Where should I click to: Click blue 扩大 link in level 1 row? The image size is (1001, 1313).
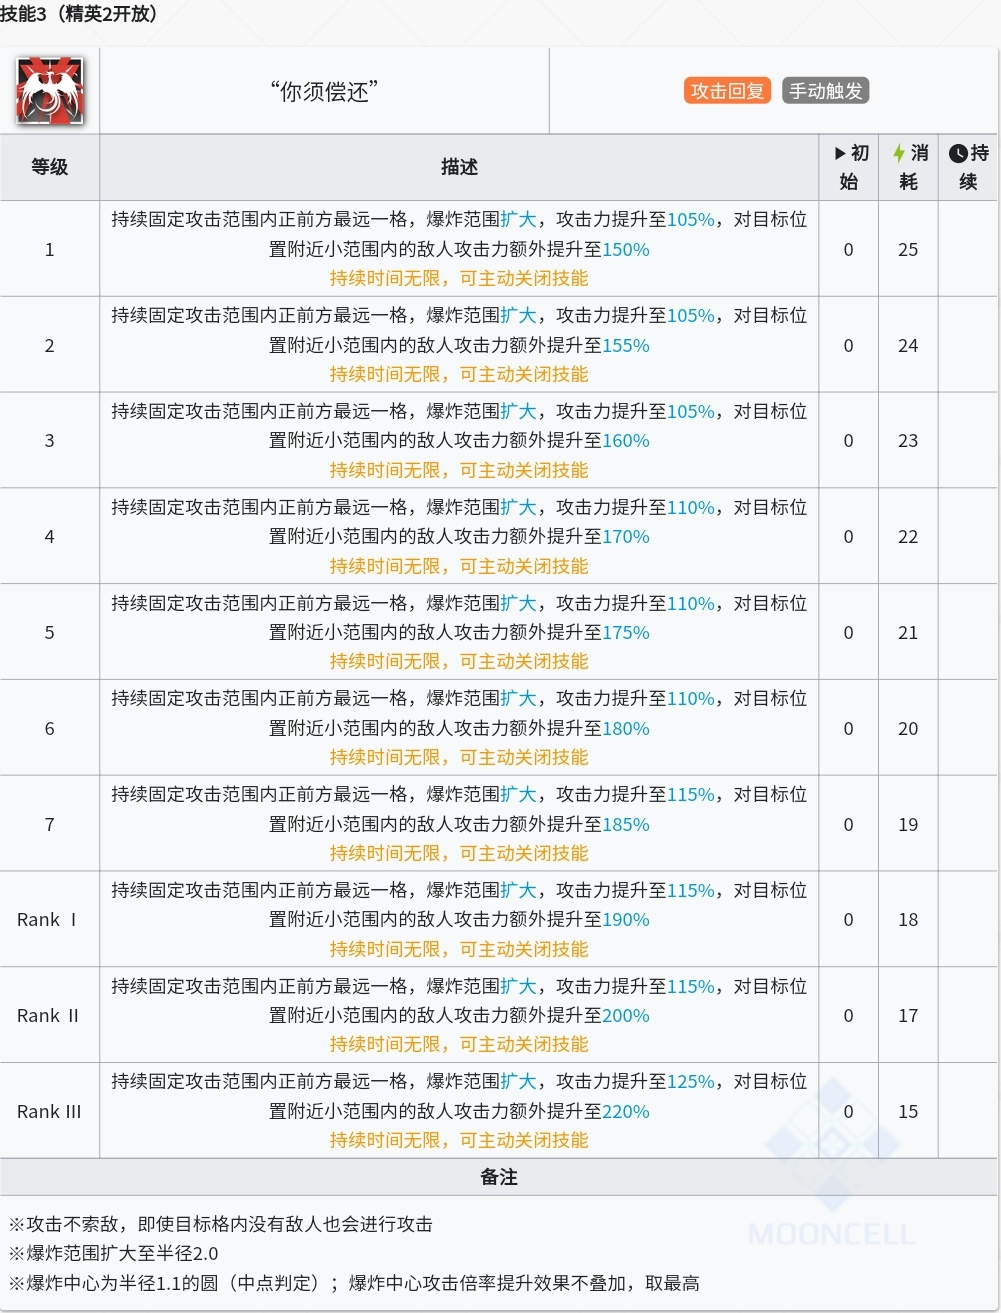click(518, 220)
